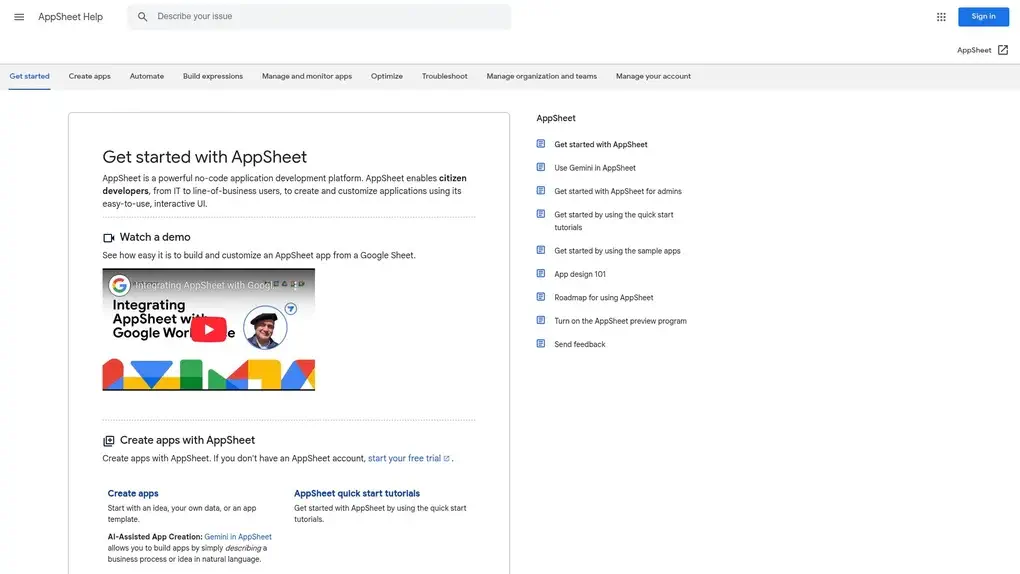Open the Google apps grid
This screenshot has width=1020, height=574.
click(x=941, y=17)
